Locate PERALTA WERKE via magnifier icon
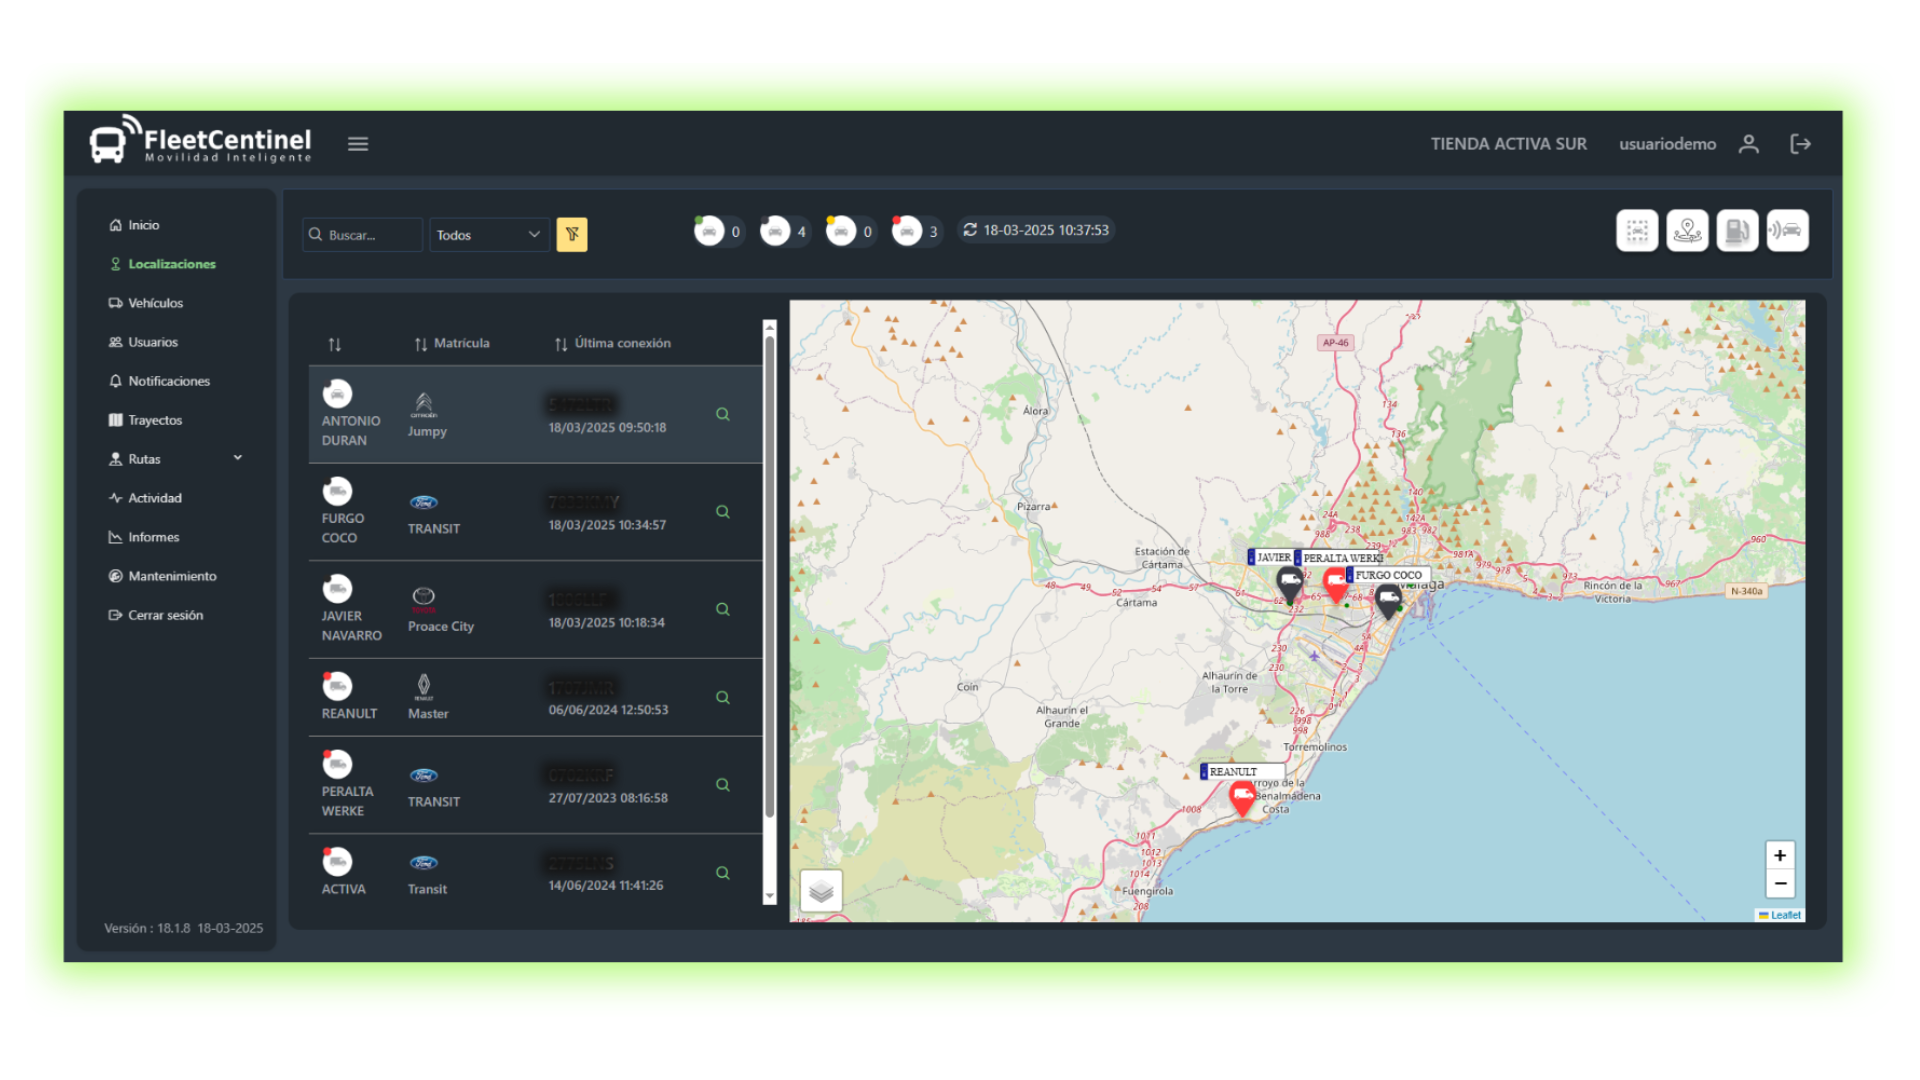Image resolution: width=1920 pixels, height=1080 pixels. (x=723, y=785)
